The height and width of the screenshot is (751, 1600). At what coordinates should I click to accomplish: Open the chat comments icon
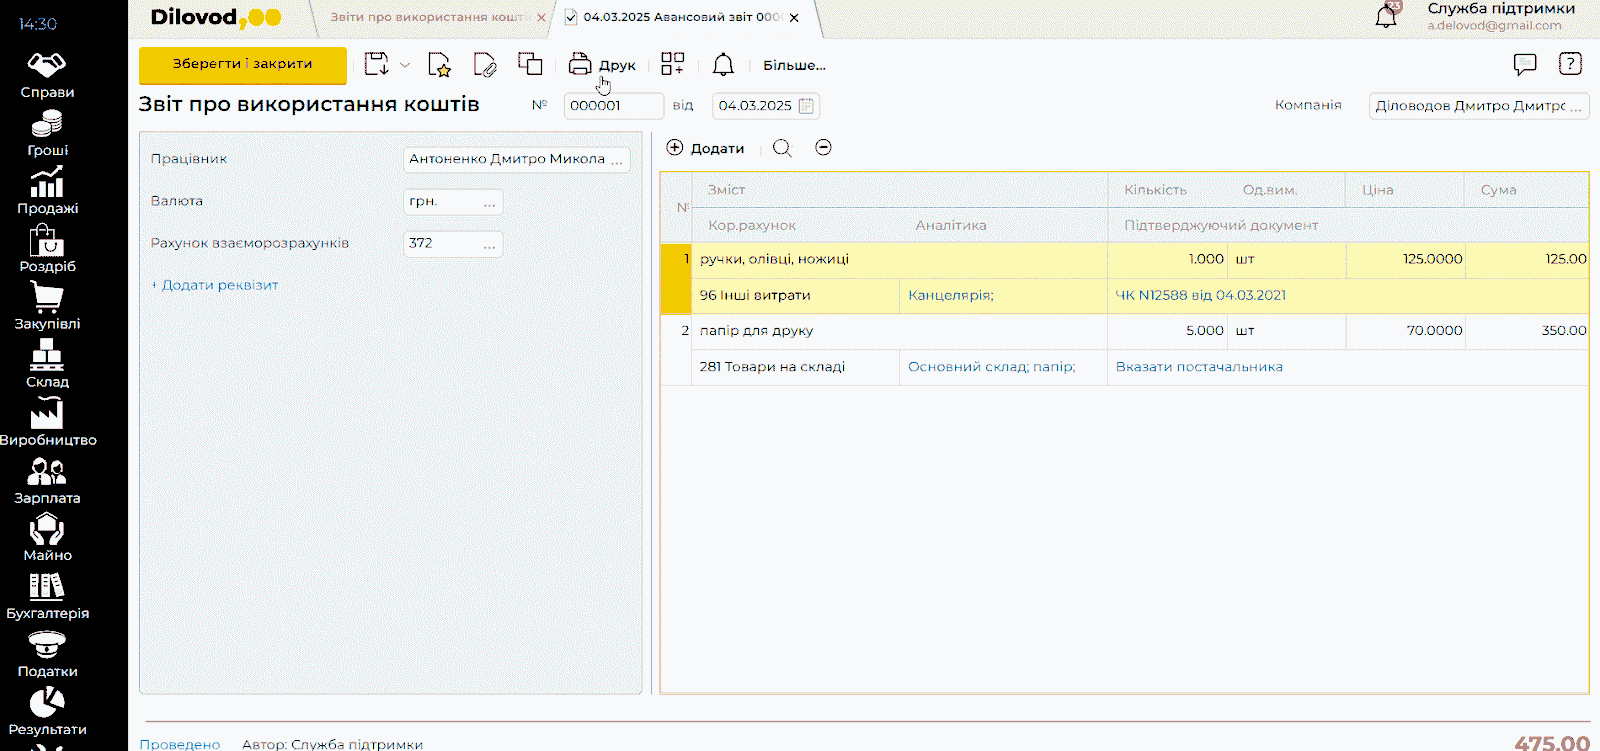pos(1524,65)
